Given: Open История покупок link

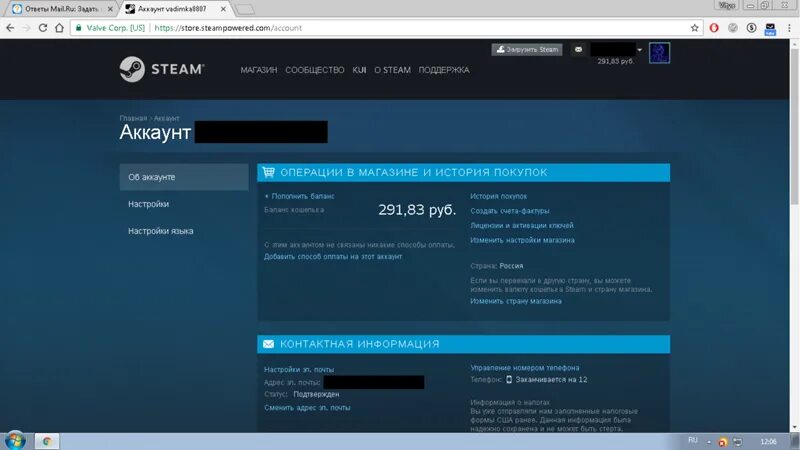Looking at the screenshot, I should coord(498,196).
